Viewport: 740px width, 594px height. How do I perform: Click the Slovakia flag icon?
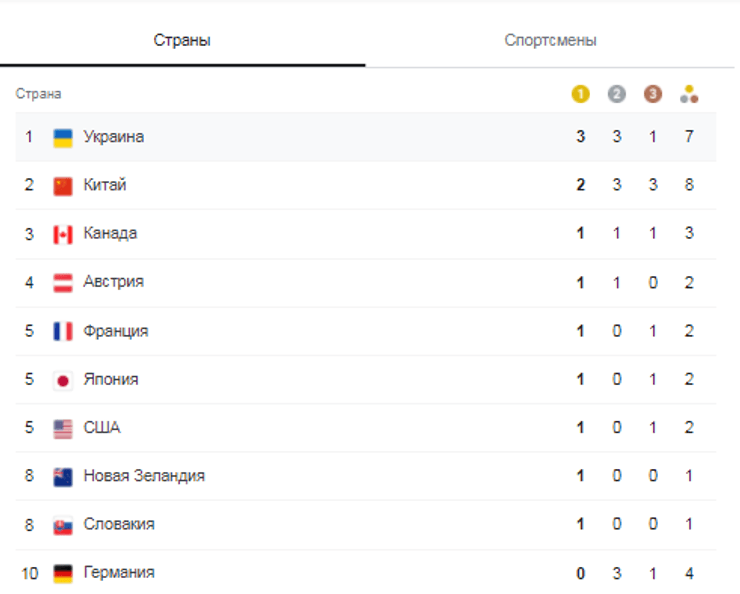point(63,525)
